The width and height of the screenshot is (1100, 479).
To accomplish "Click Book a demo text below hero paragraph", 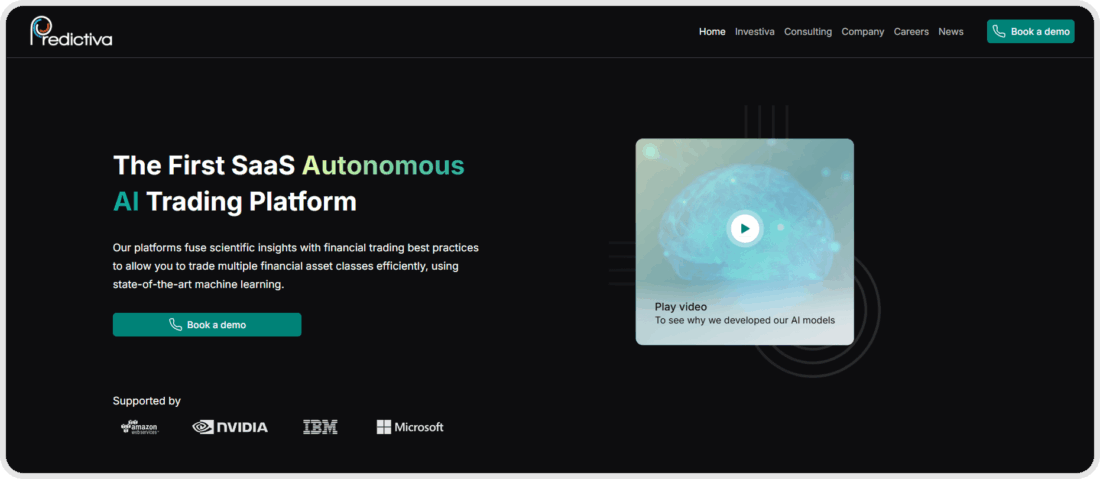I will pyautogui.click(x=216, y=325).
